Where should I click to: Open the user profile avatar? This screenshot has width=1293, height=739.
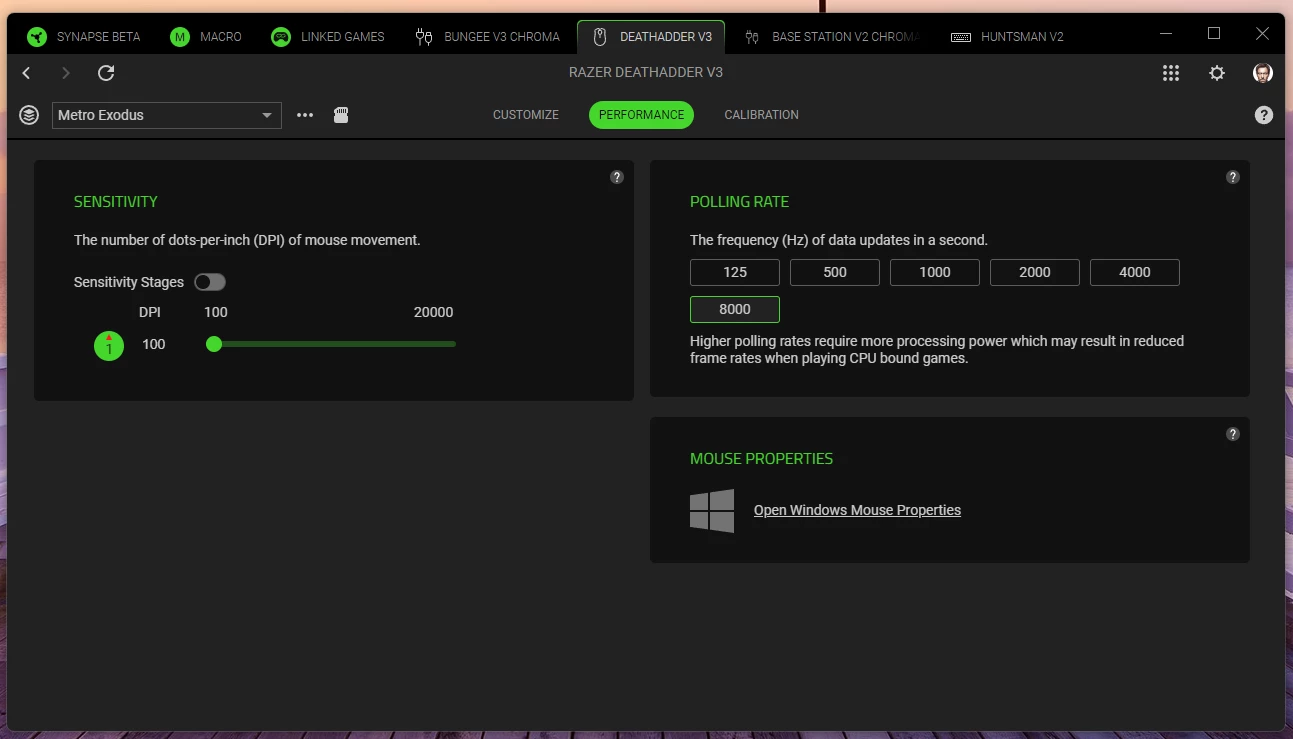(x=1263, y=73)
